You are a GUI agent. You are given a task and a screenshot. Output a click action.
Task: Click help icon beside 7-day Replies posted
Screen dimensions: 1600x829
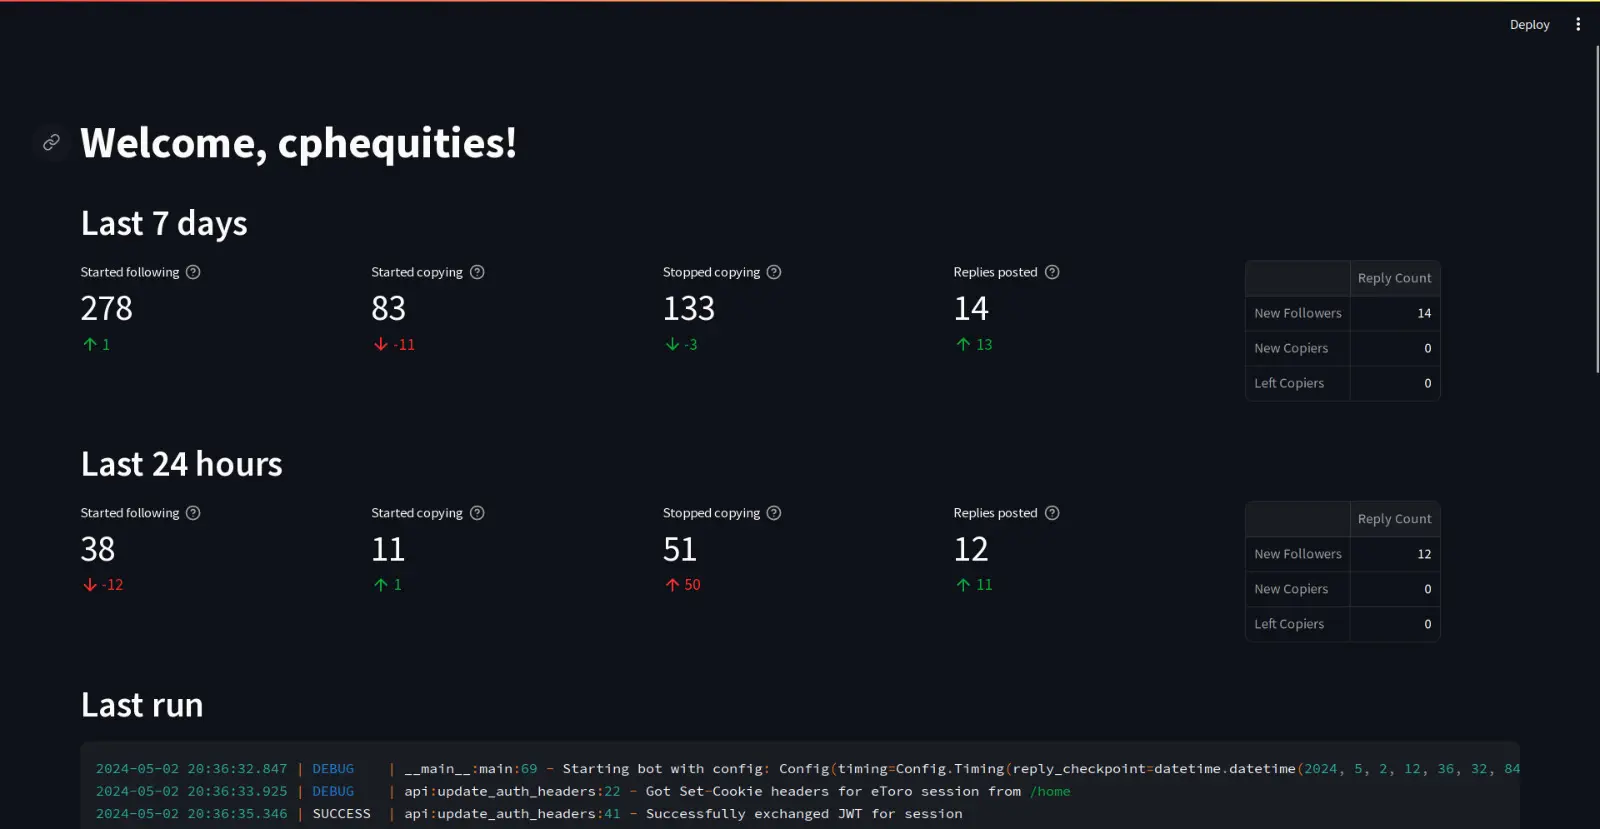(x=1052, y=272)
